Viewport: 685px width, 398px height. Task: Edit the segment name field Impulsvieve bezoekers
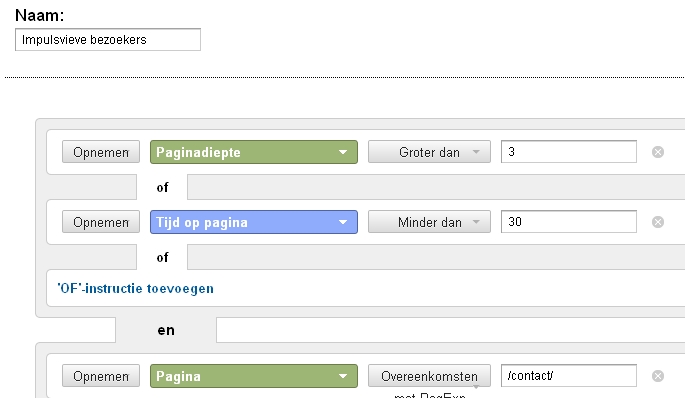pos(108,40)
